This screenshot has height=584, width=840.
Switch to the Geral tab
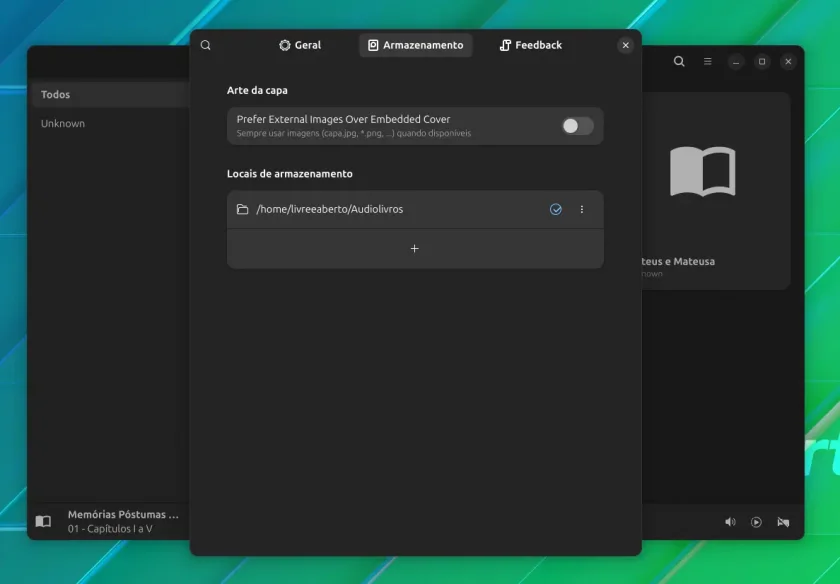[x=300, y=45]
